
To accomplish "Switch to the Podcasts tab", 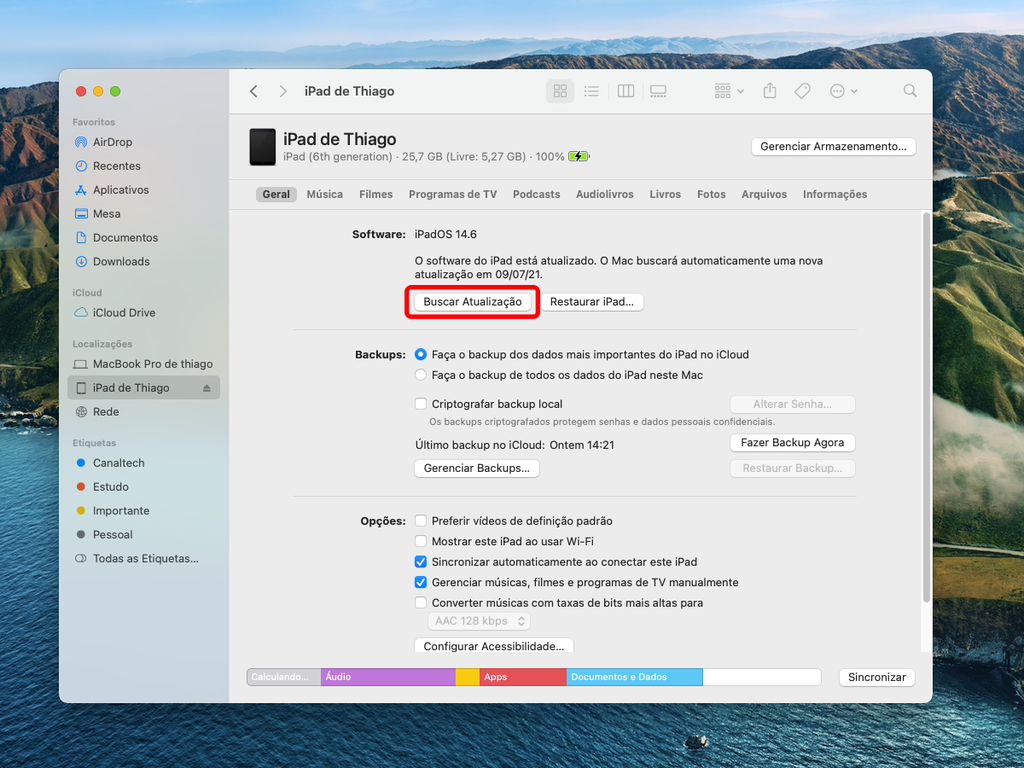I will (x=536, y=194).
